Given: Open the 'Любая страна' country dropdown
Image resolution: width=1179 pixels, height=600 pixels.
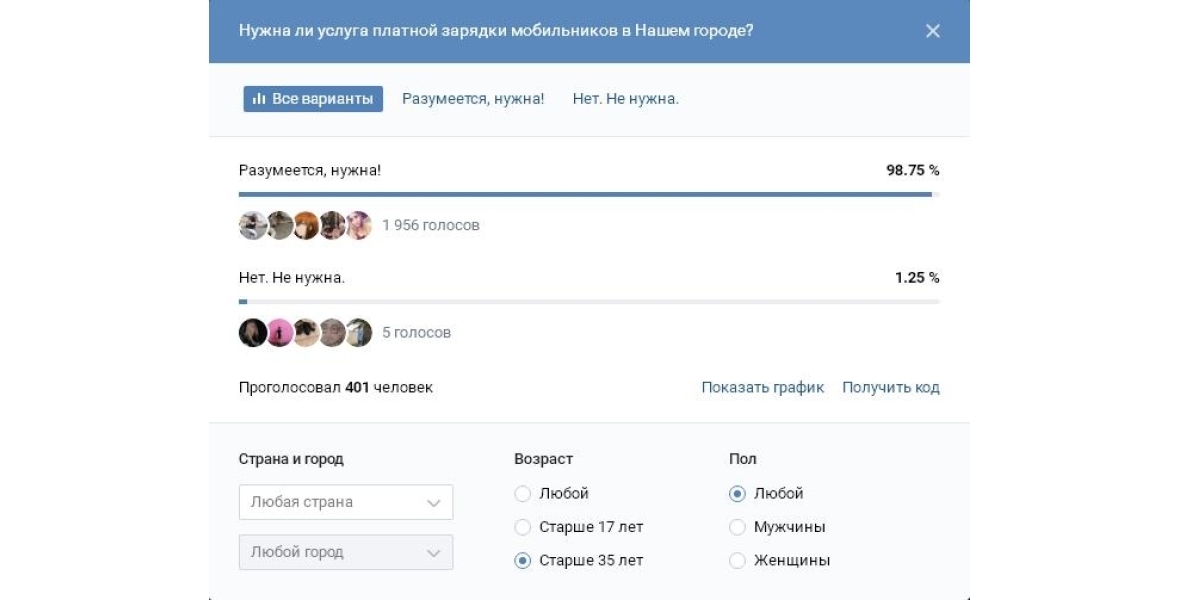Looking at the screenshot, I should coord(346,502).
